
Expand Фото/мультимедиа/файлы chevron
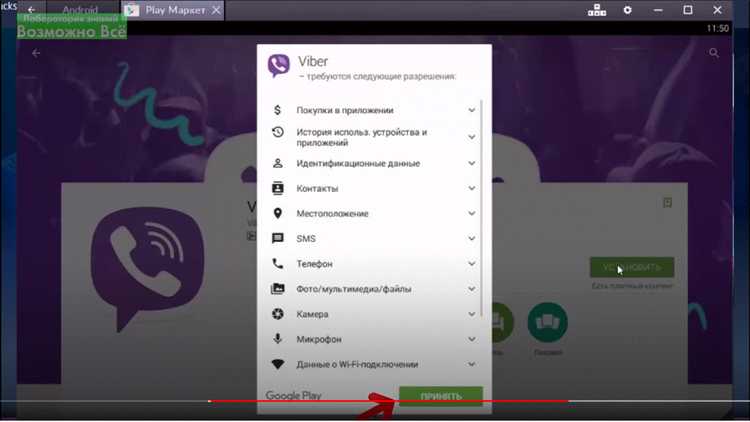tap(472, 289)
